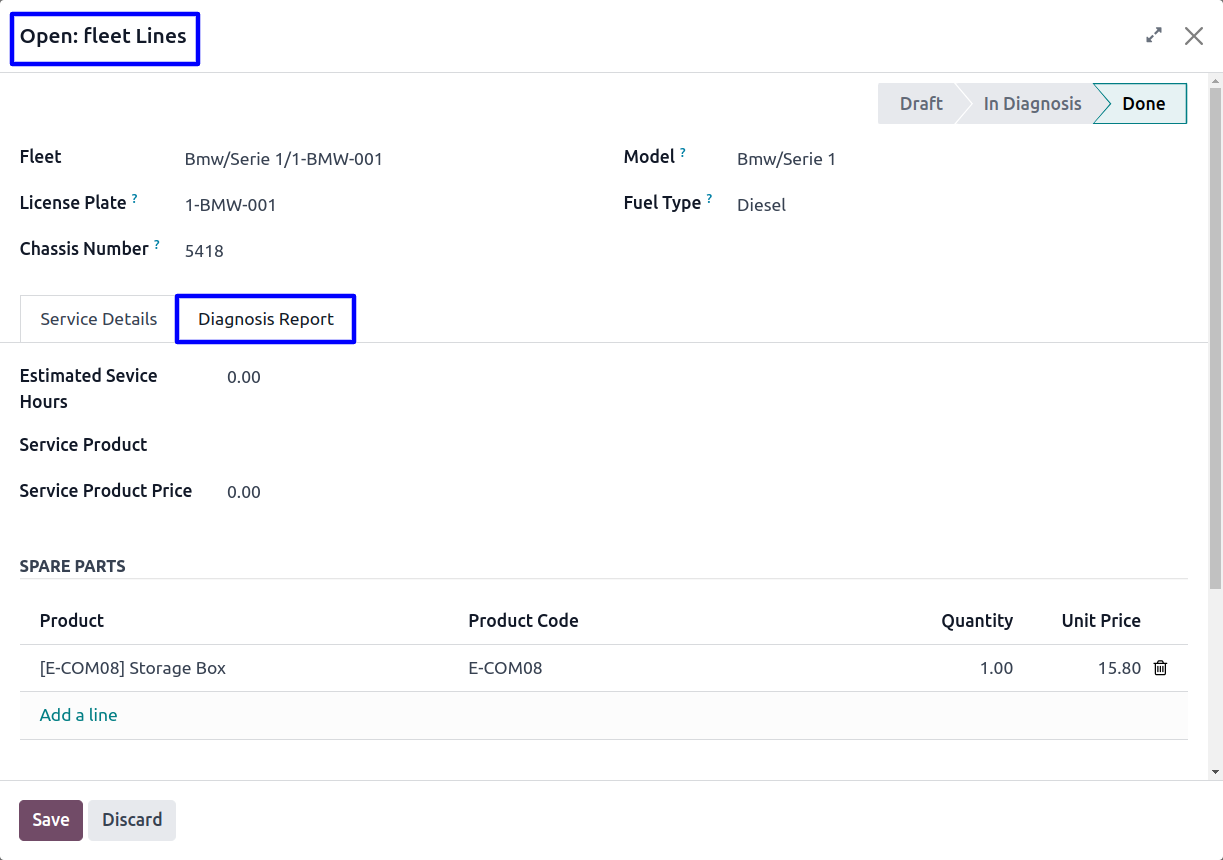This screenshot has width=1223, height=860.
Task: Save the fleet line record
Action: [x=50, y=820]
